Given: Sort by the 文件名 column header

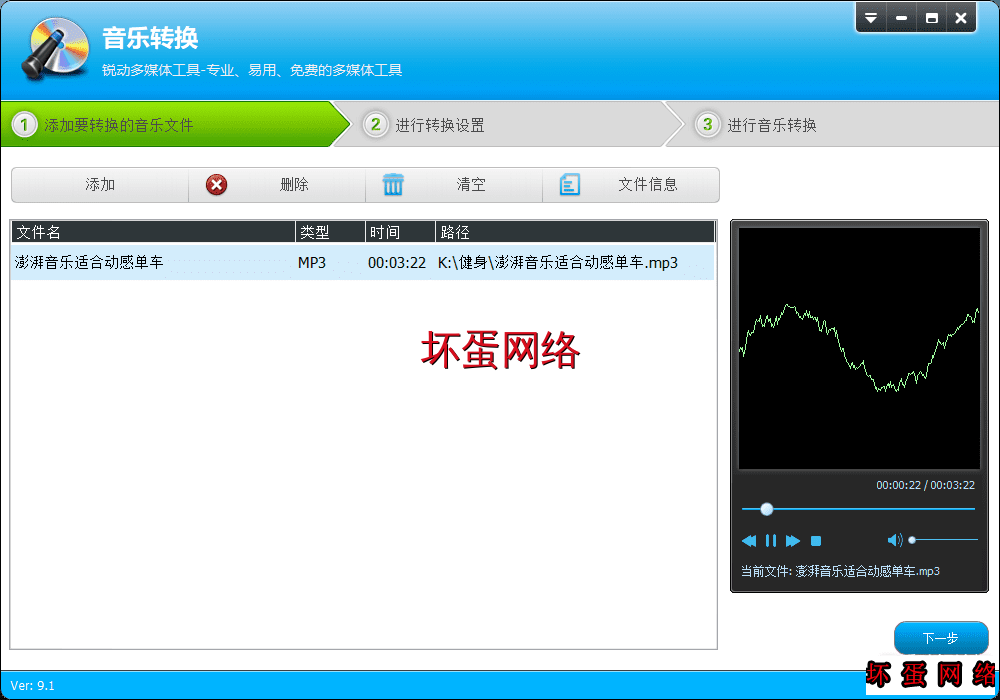Looking at the screenshot, I should [153, 232].
